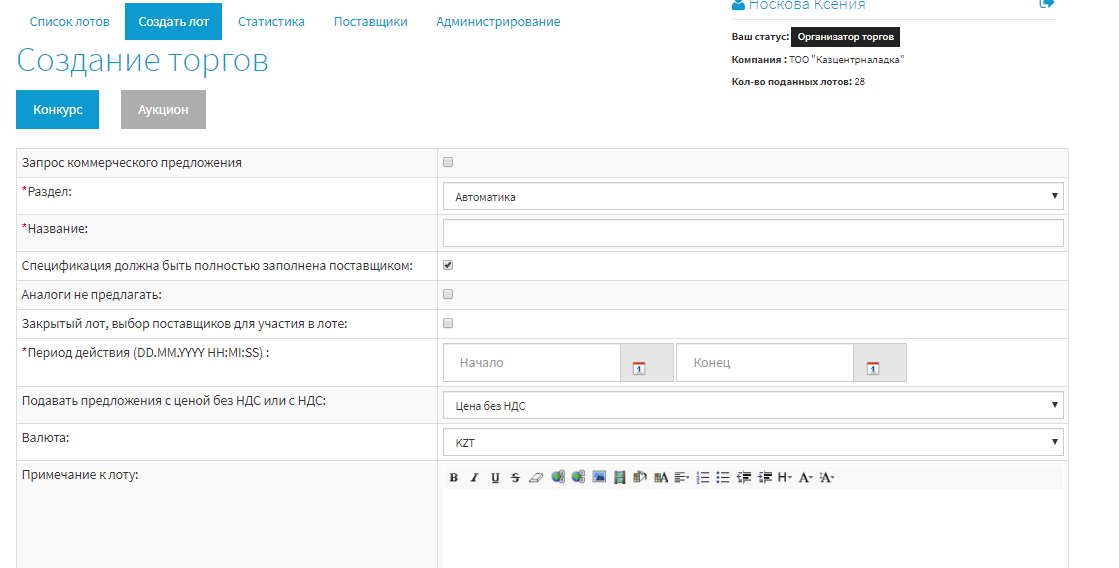The height and width of the screenshot is (568, 1119).
Task: Click the Кол-во поданных лотов count 28
Action: pyautogui.click(x=859, y=81)
